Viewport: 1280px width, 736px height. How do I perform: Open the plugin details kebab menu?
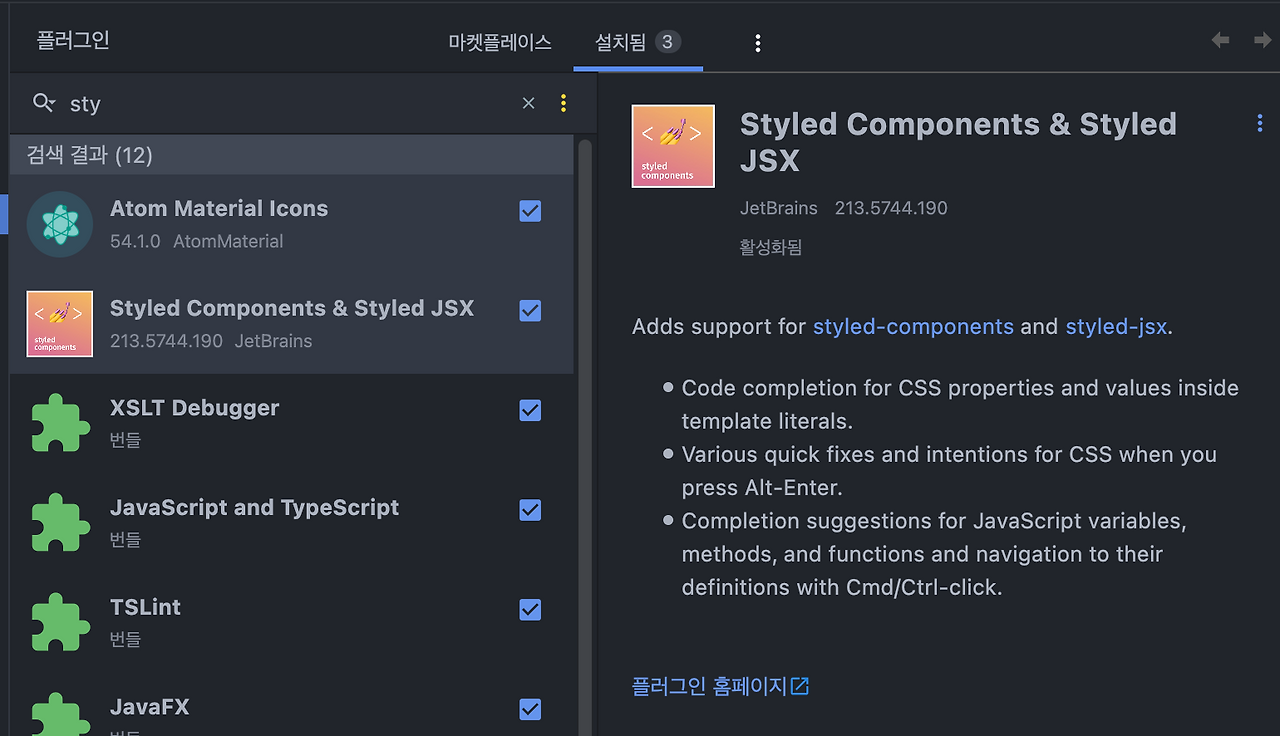[x=1259, y=123]
